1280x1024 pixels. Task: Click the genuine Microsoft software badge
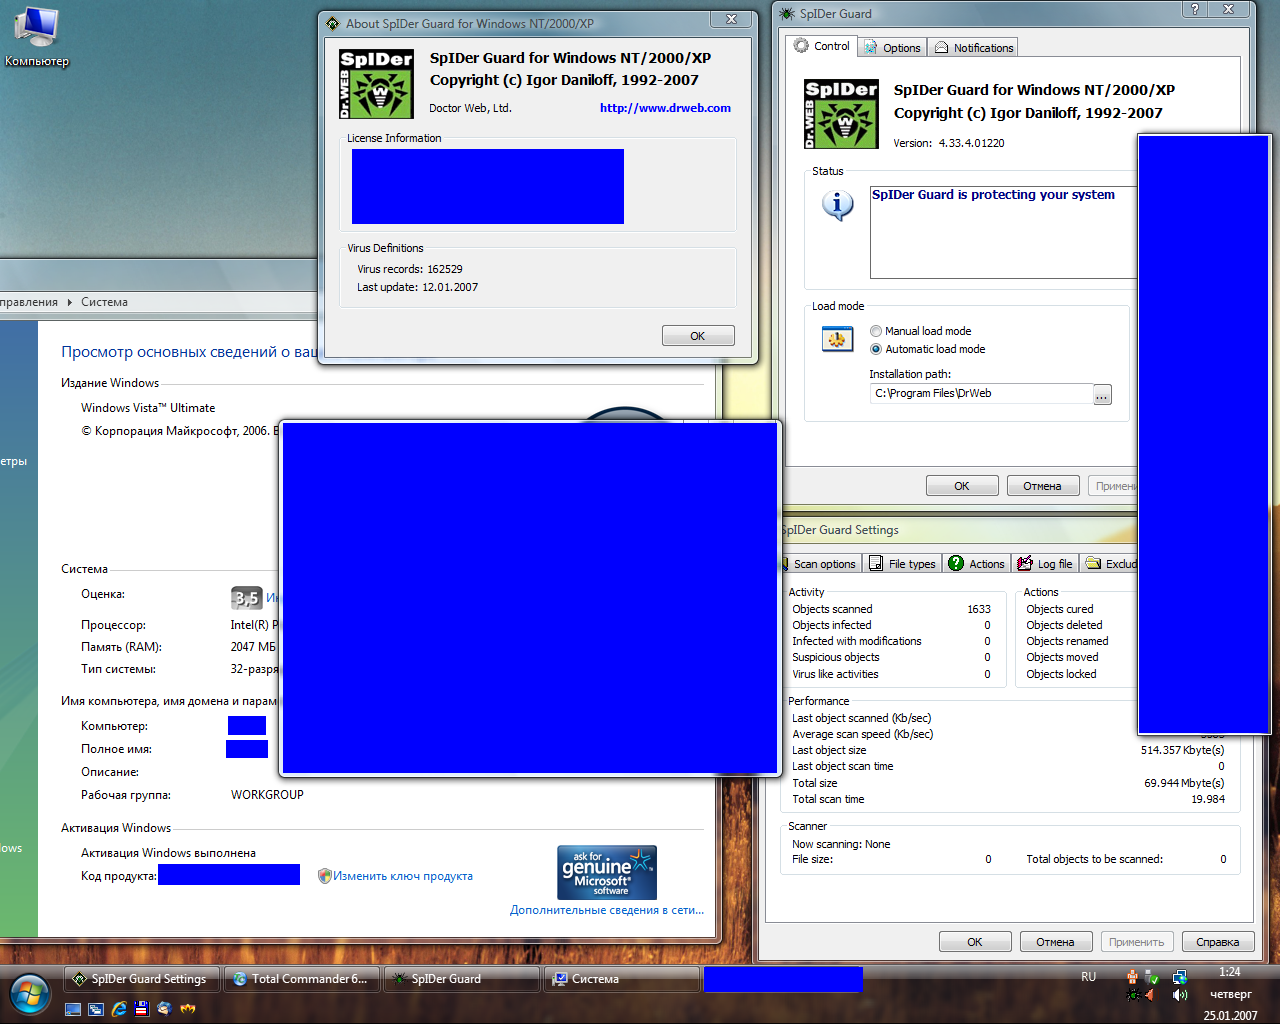[x=607, y=872]
